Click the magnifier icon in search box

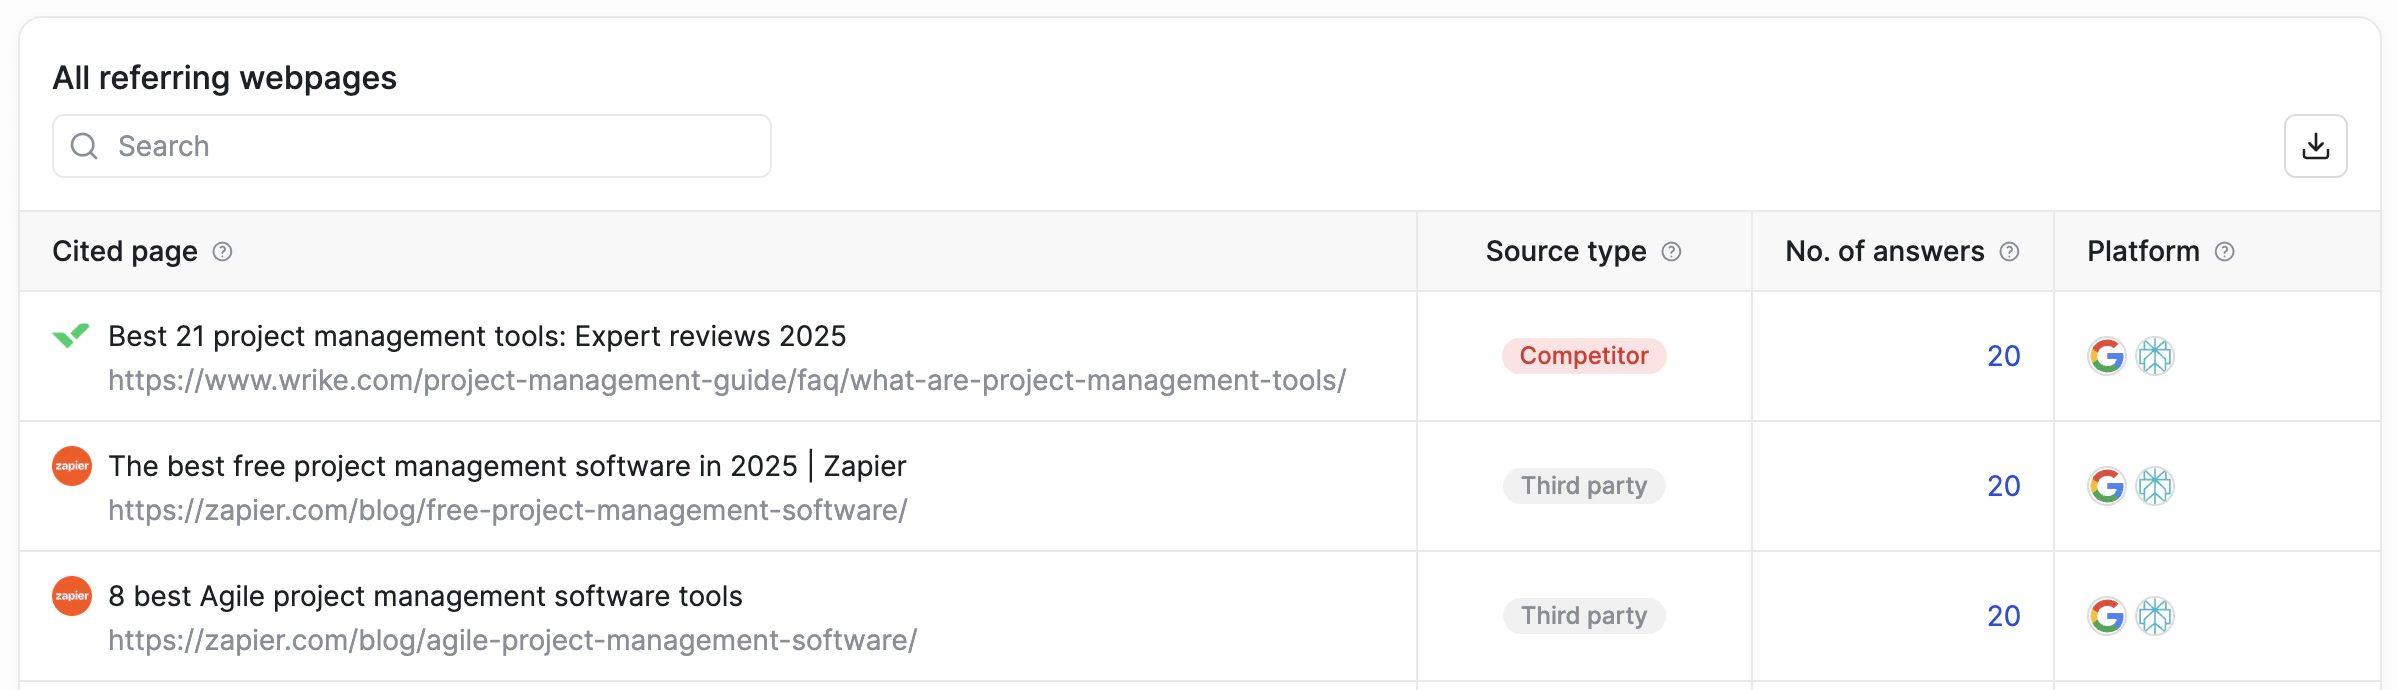(x=85, y=146)
